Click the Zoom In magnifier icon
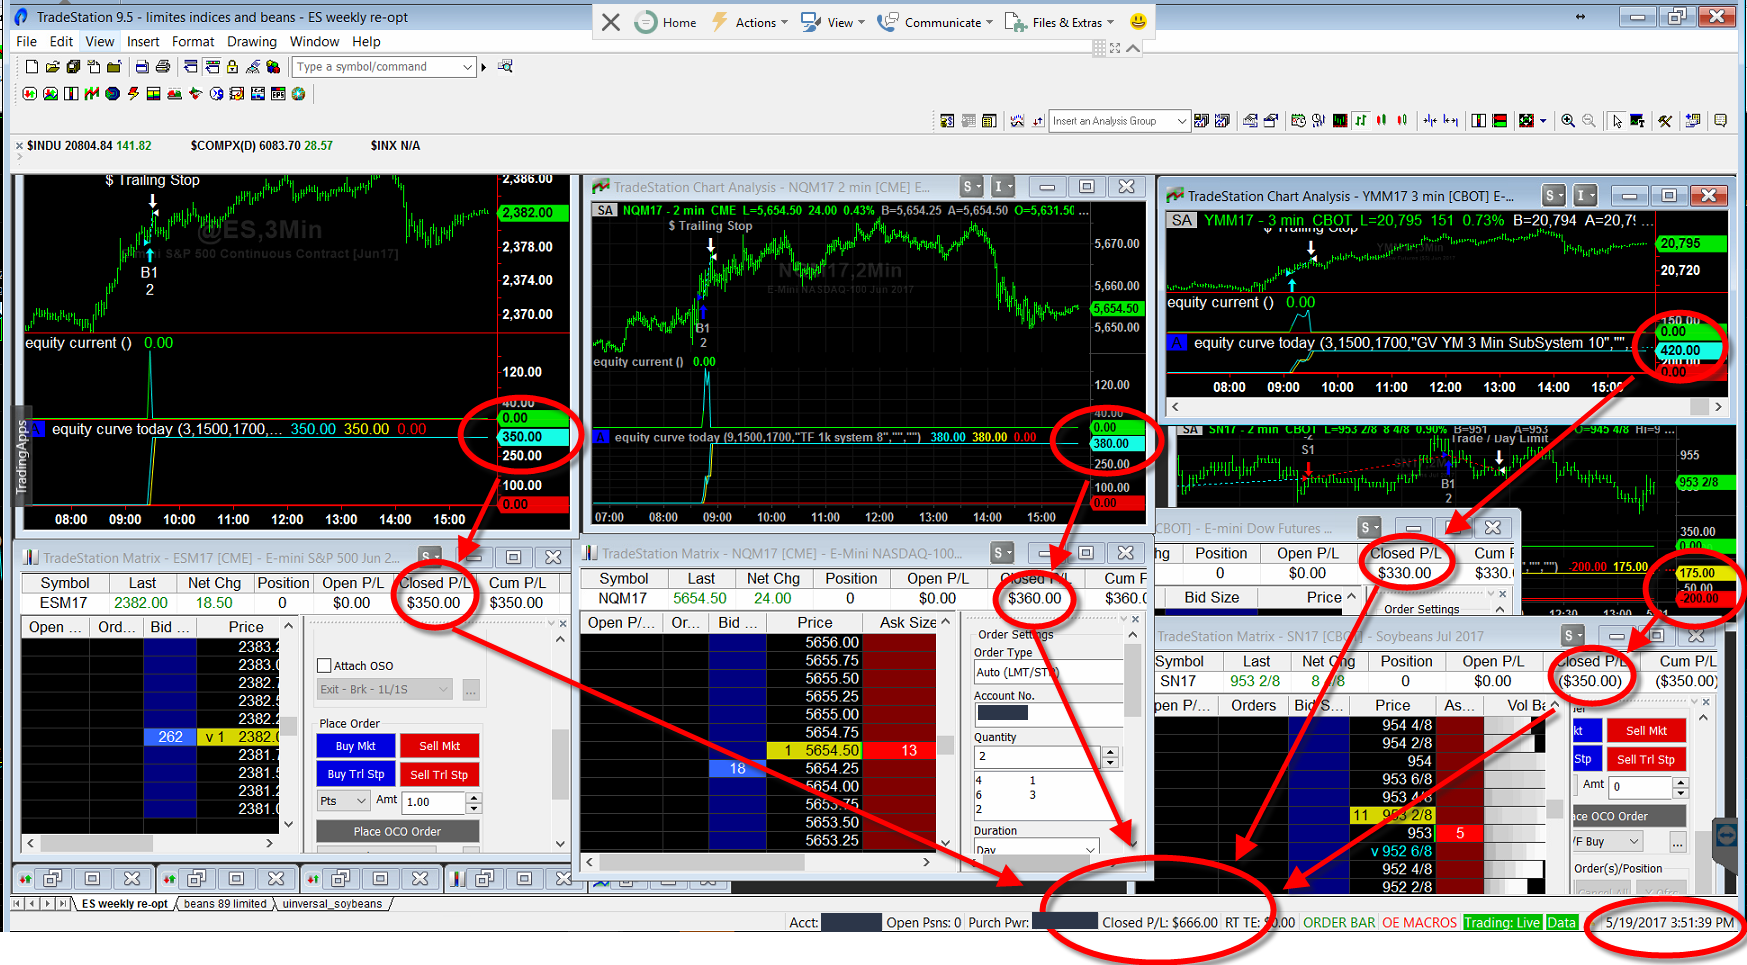Screen dimensions: 1747x965 (x=1568, y=121)
